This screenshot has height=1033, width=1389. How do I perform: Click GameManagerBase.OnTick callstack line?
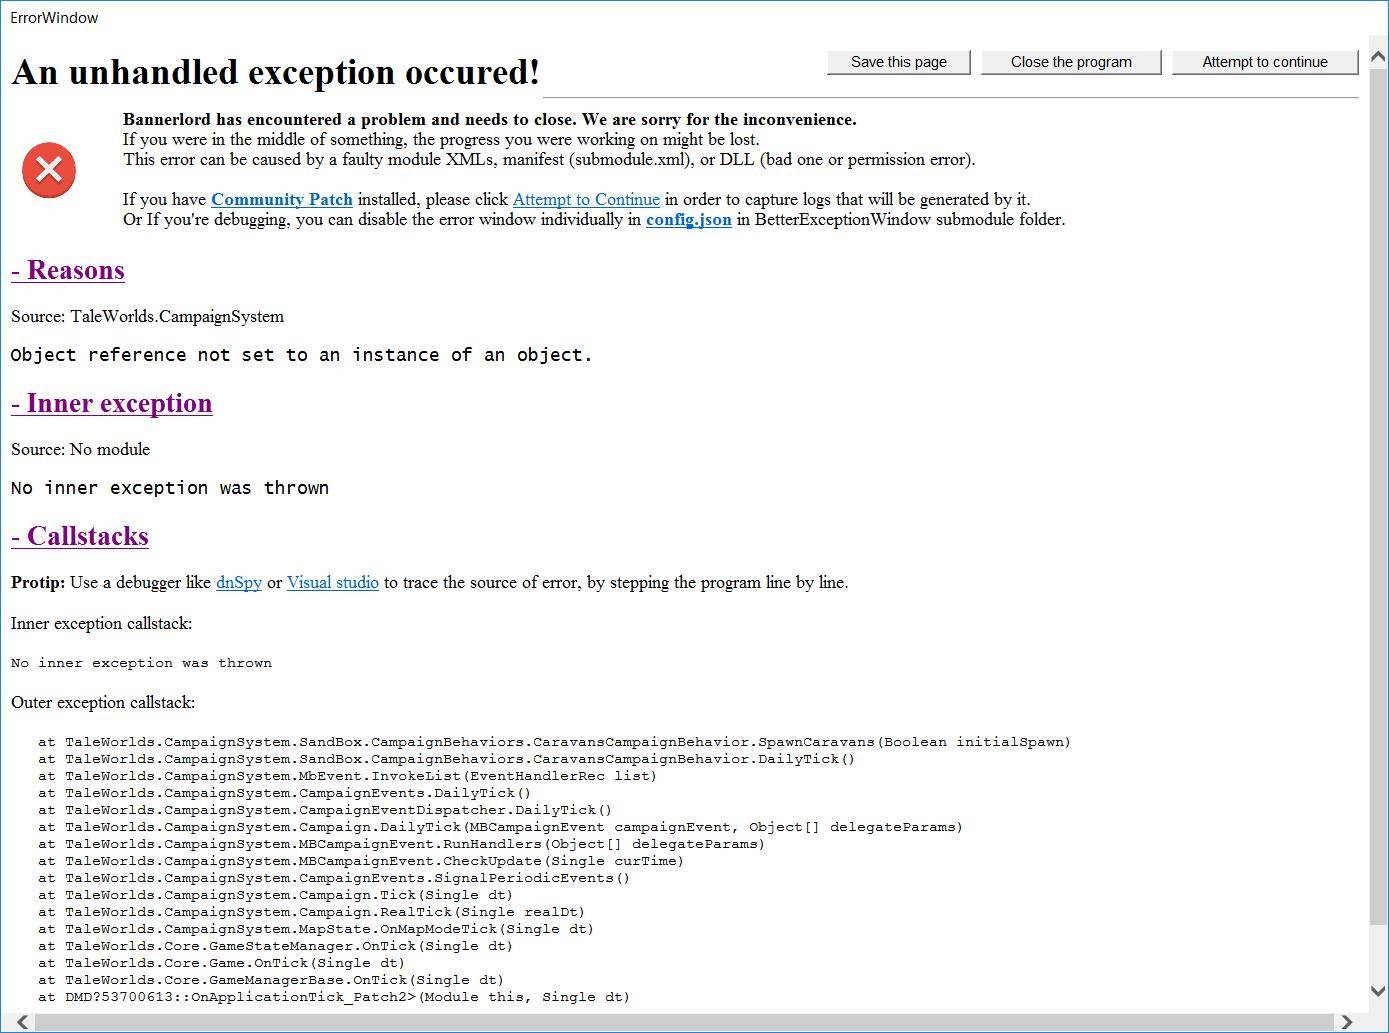coord(271,980)
